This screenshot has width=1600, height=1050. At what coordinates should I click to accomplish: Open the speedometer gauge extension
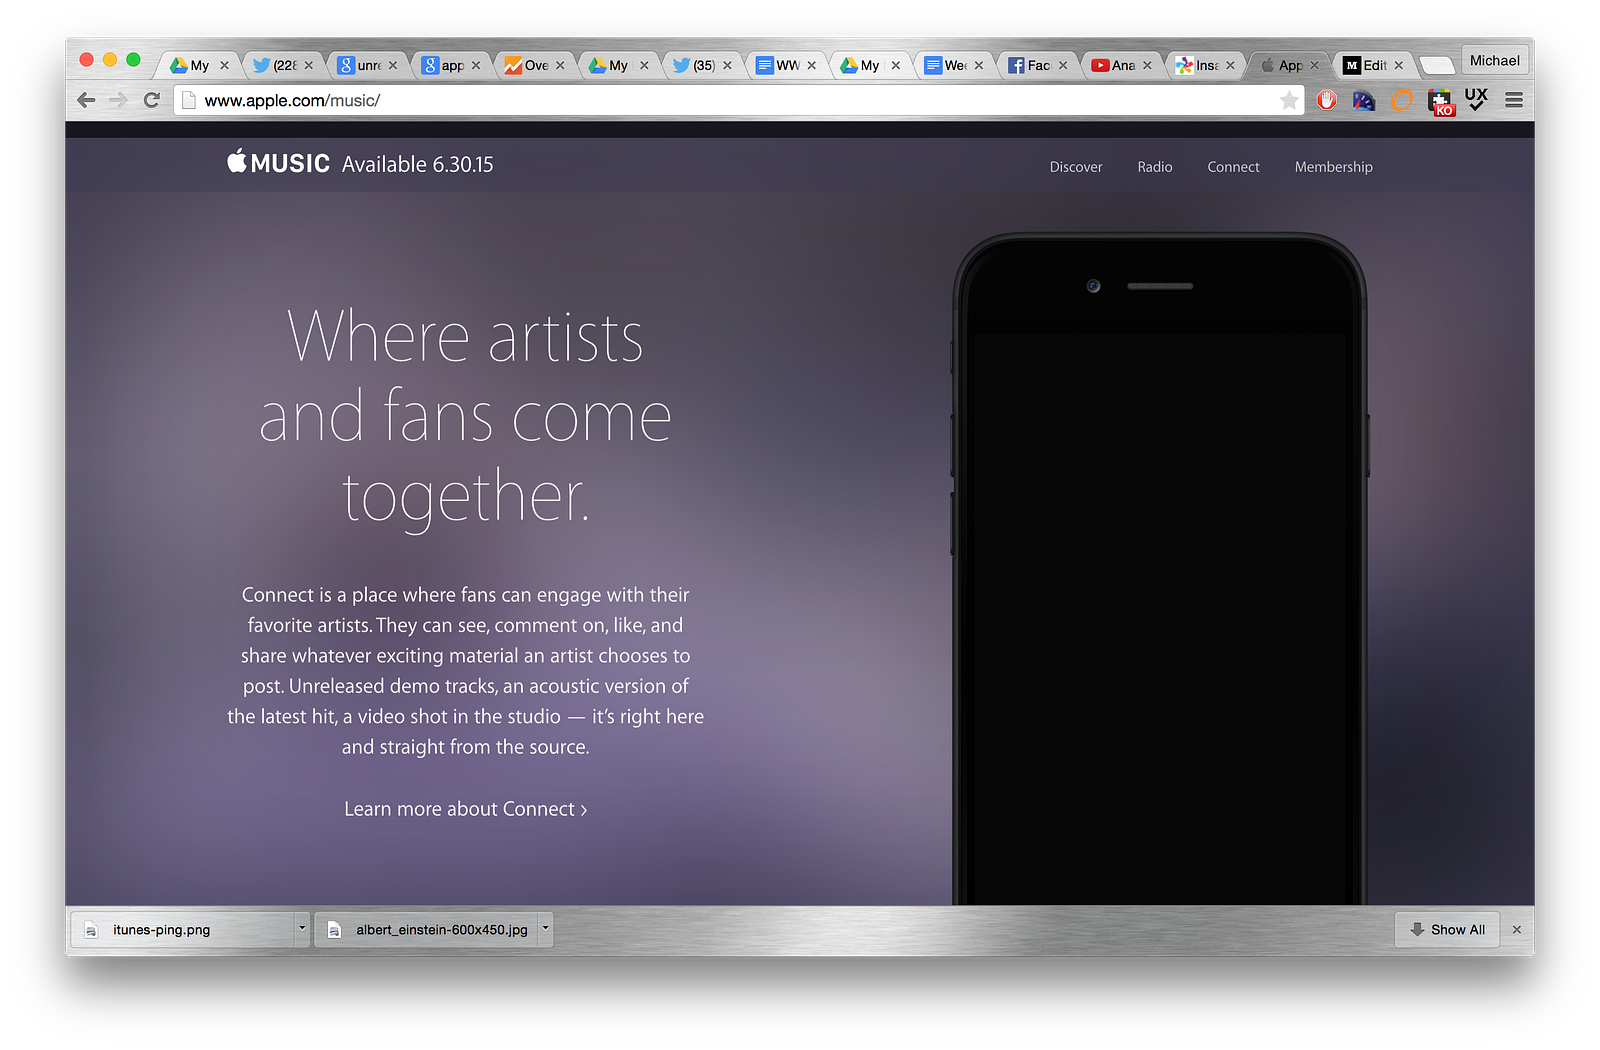[x=1364, y=100]
